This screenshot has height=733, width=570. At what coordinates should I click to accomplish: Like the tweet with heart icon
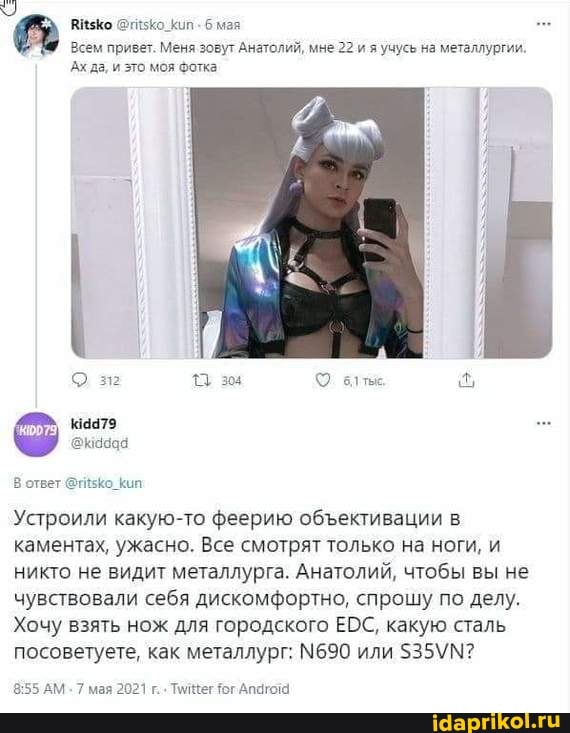tap(323, 381)
